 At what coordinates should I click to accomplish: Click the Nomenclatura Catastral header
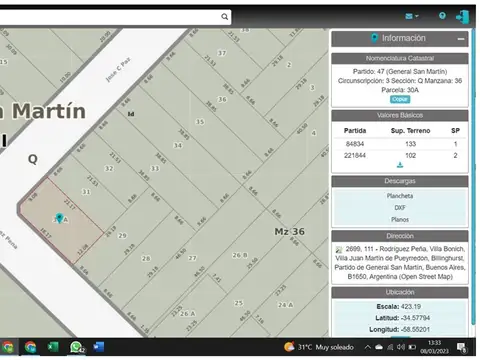pyautogui.click(x=400, y=58)
